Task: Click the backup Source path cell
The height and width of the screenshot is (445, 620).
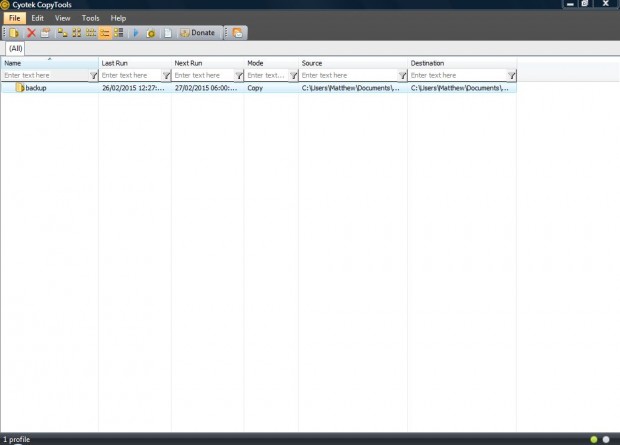Action: [350, 88]
